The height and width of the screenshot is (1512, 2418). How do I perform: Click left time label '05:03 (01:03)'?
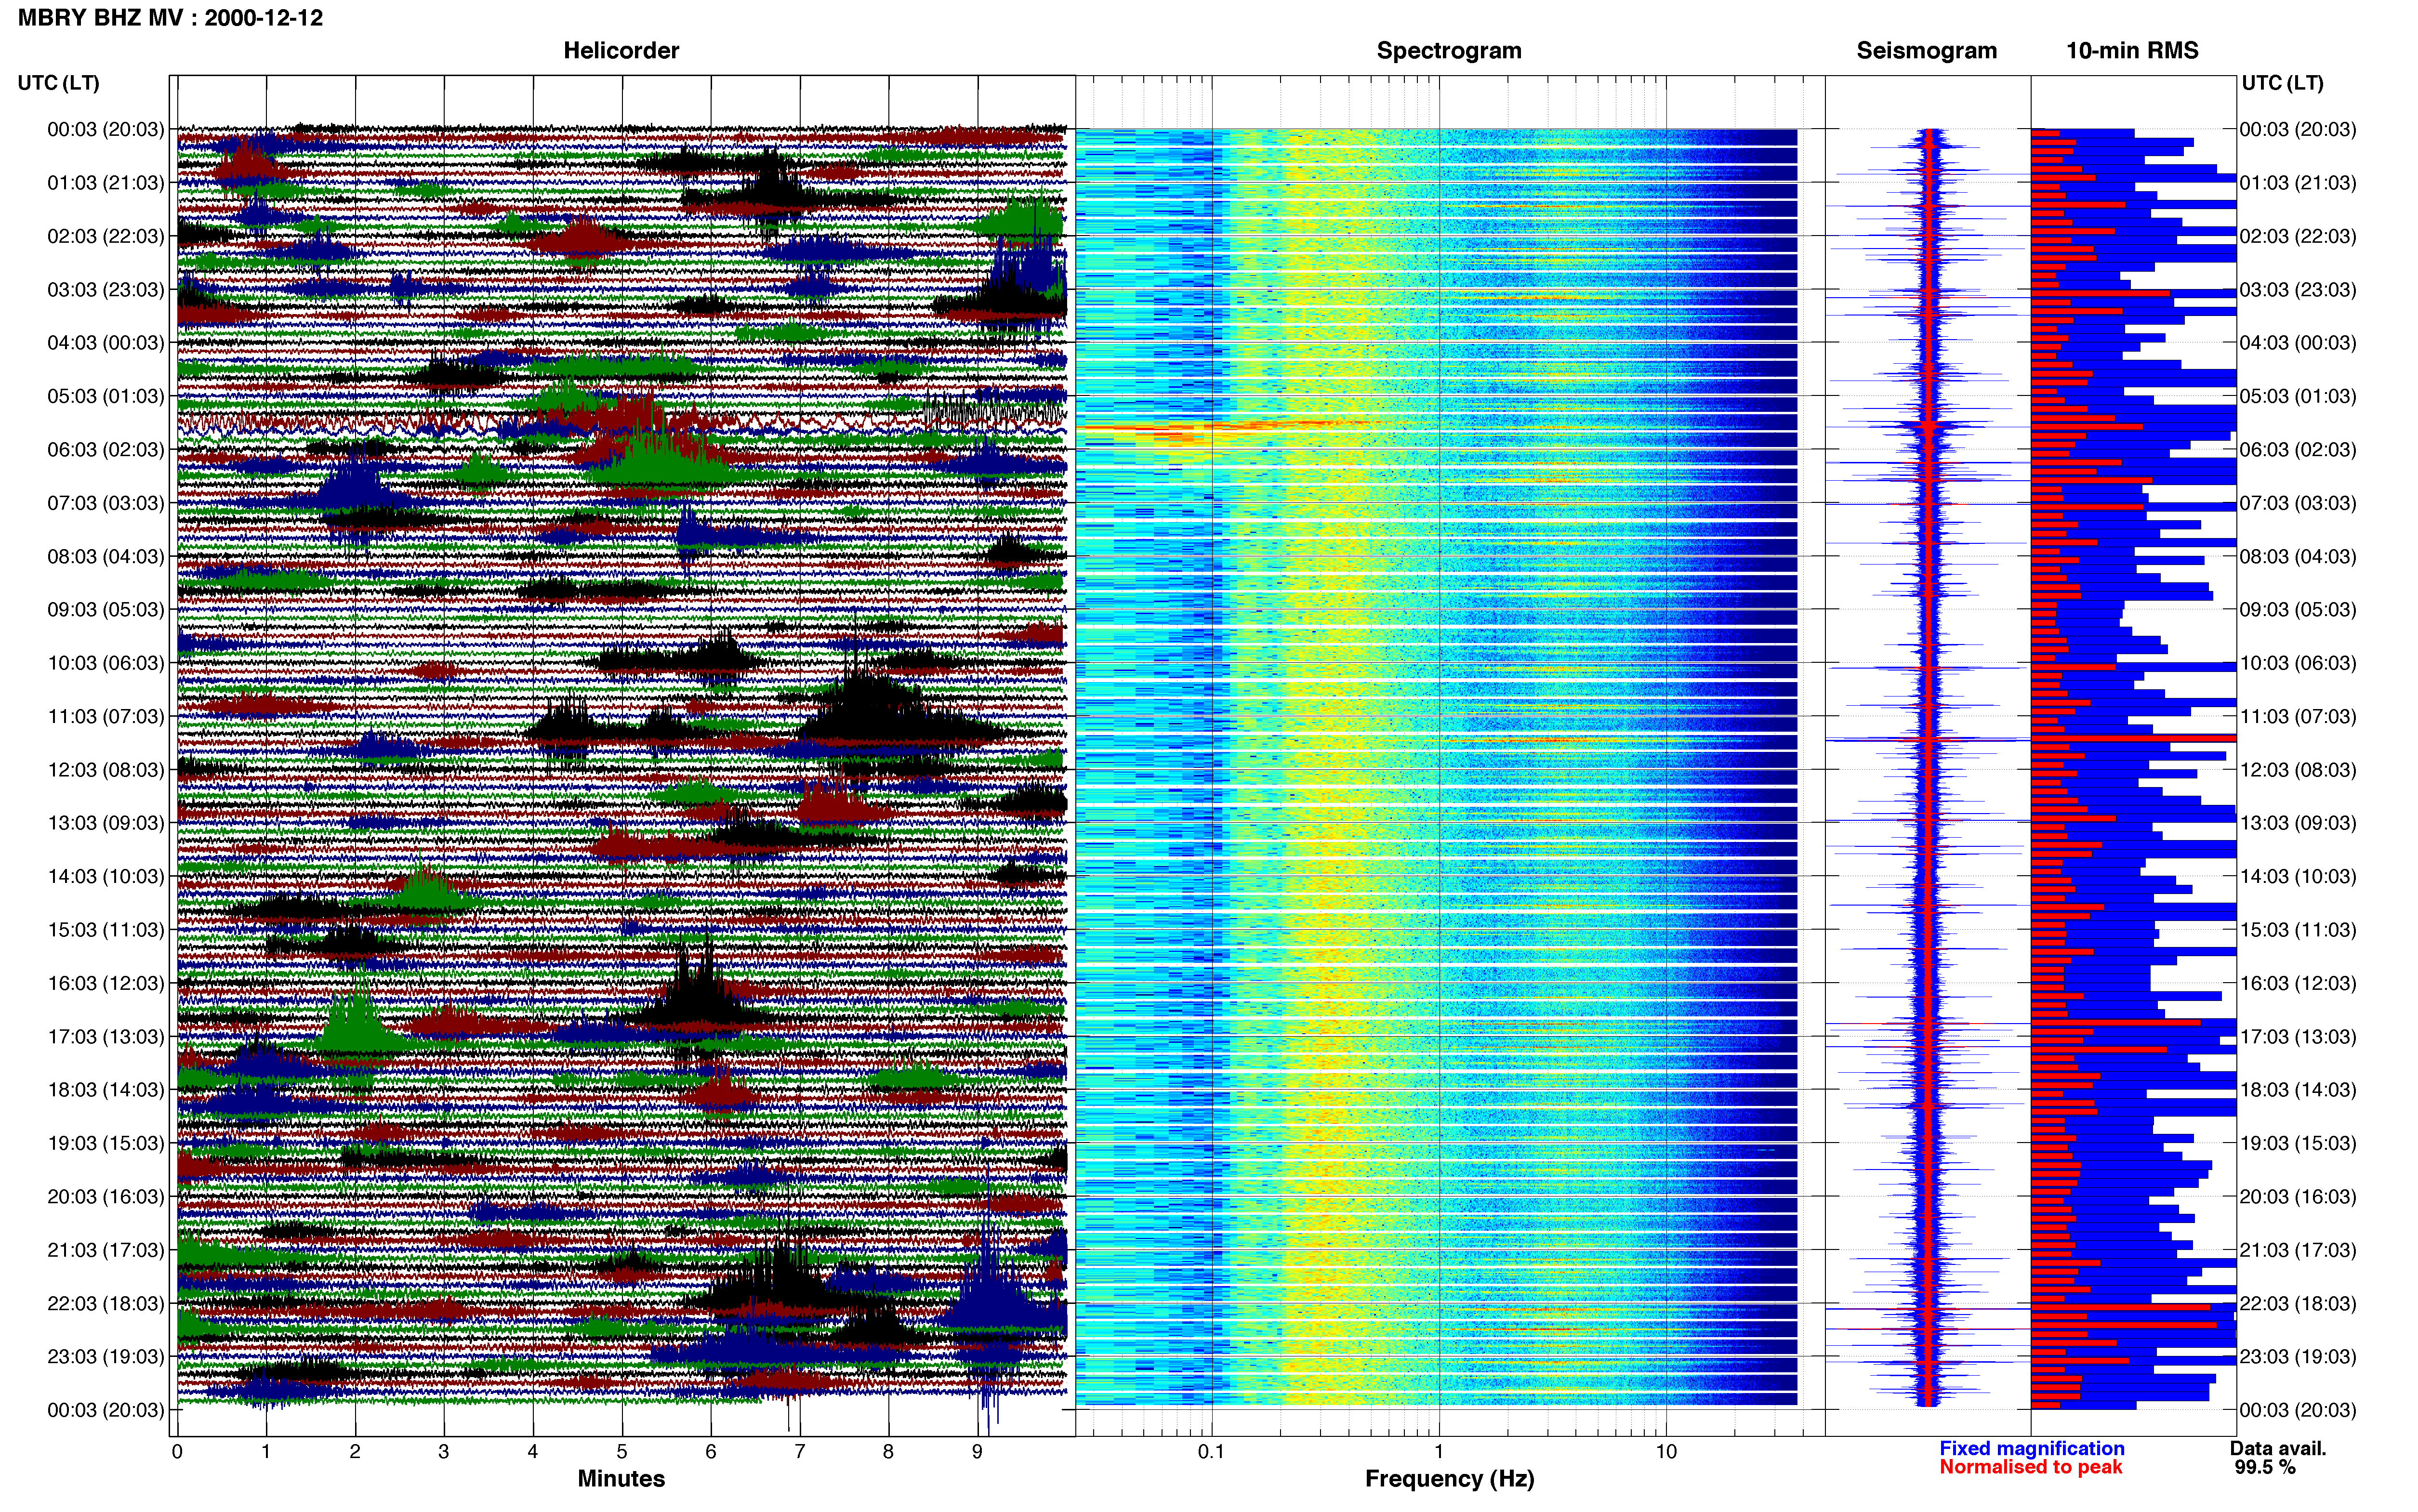tap(106, 396)
